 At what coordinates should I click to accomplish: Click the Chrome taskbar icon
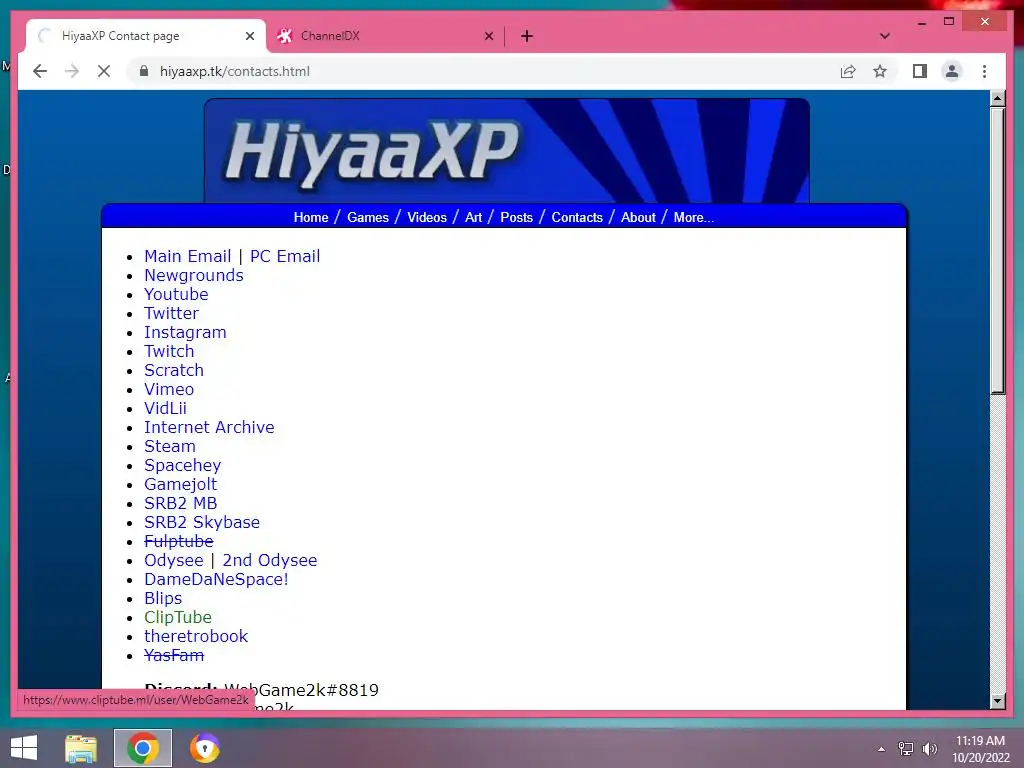pyautogui.click(x=143, y=748)
